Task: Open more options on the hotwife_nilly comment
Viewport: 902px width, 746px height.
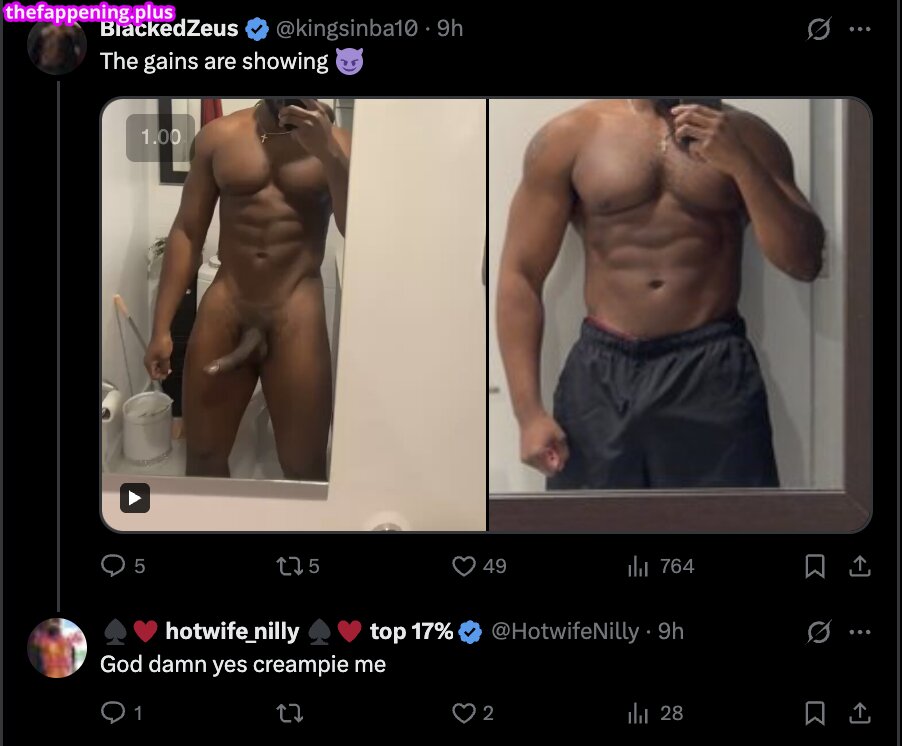Action: (x=859, y=632)
